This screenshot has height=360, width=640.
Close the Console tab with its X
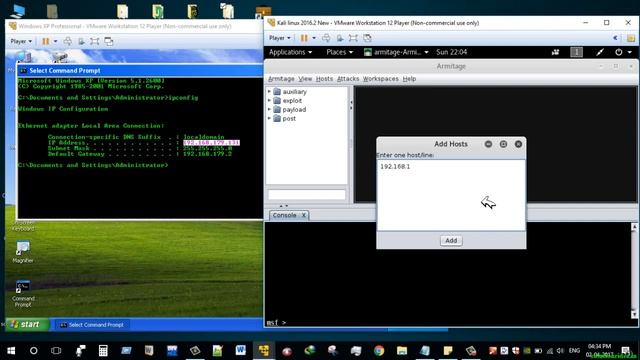coord(304,215)
